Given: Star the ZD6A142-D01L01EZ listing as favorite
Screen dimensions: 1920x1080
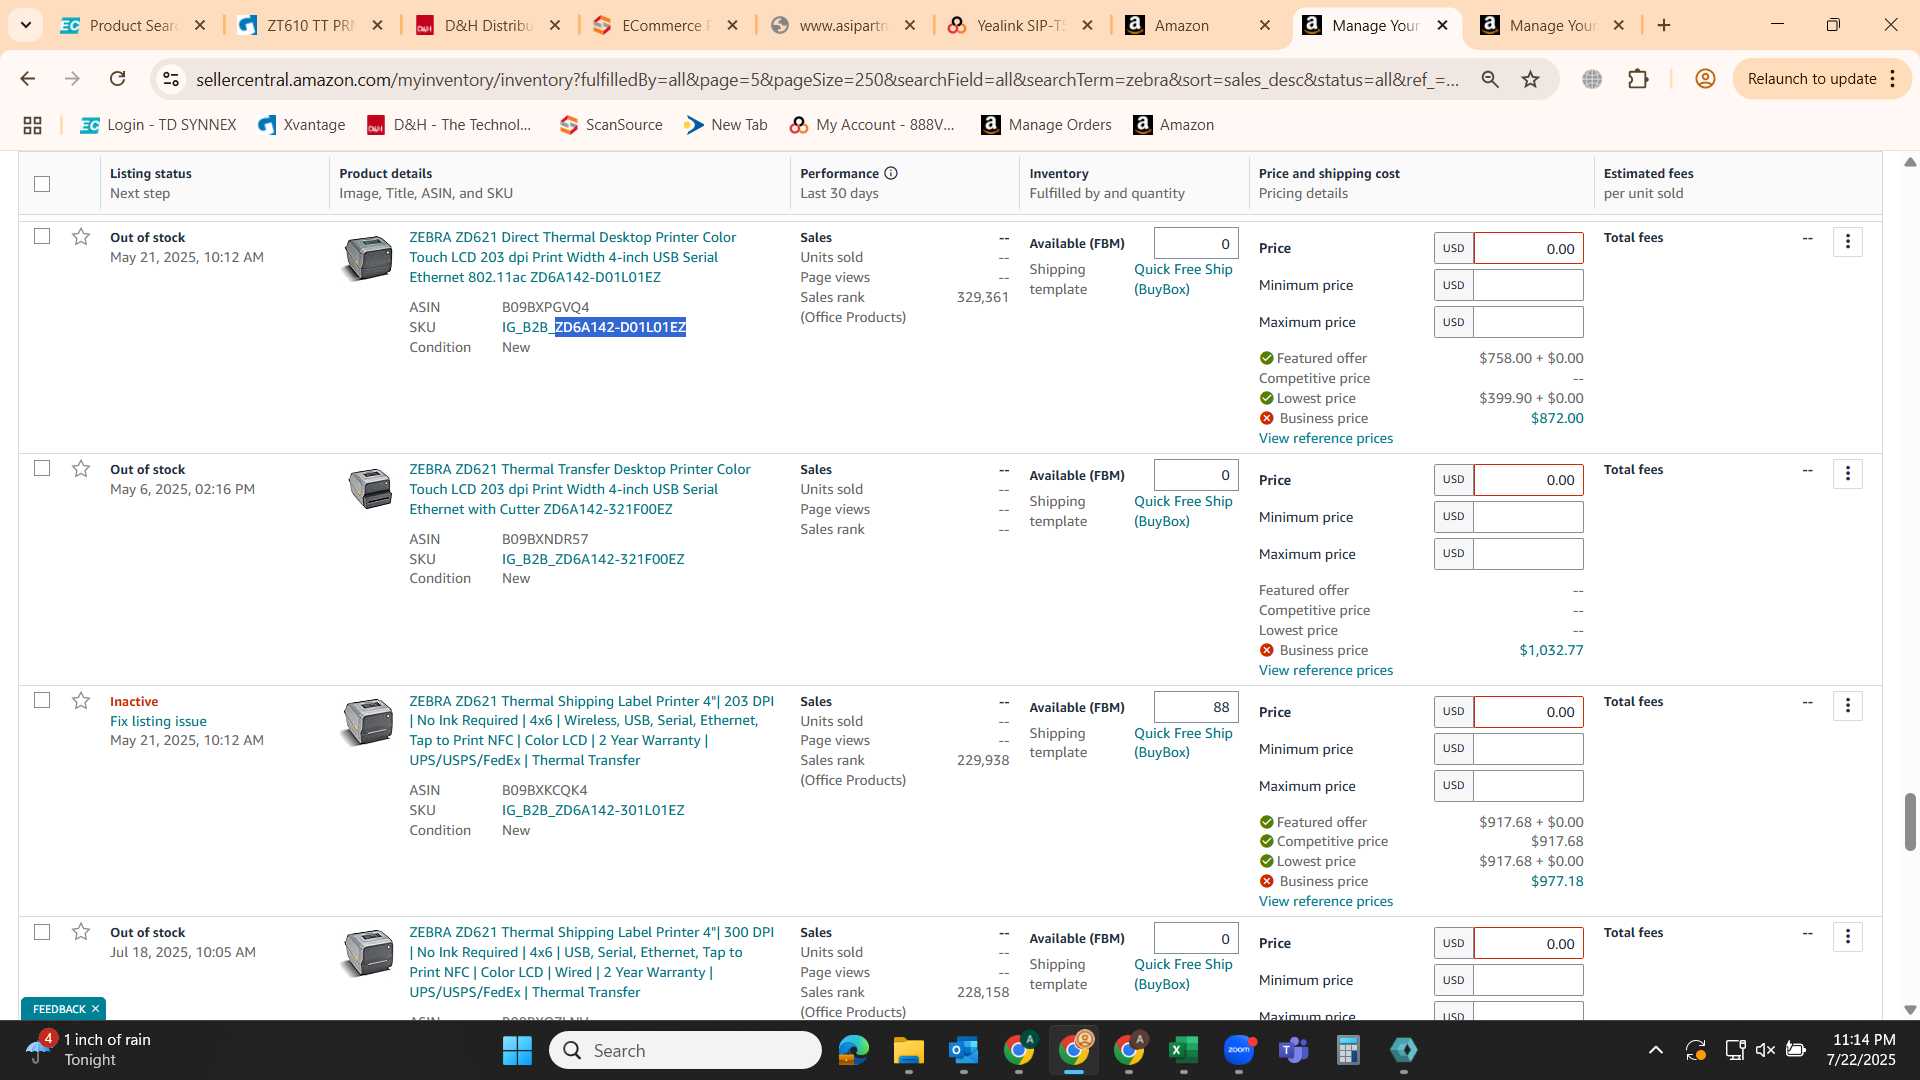Looking at the screenshot, I should [81, 237].
